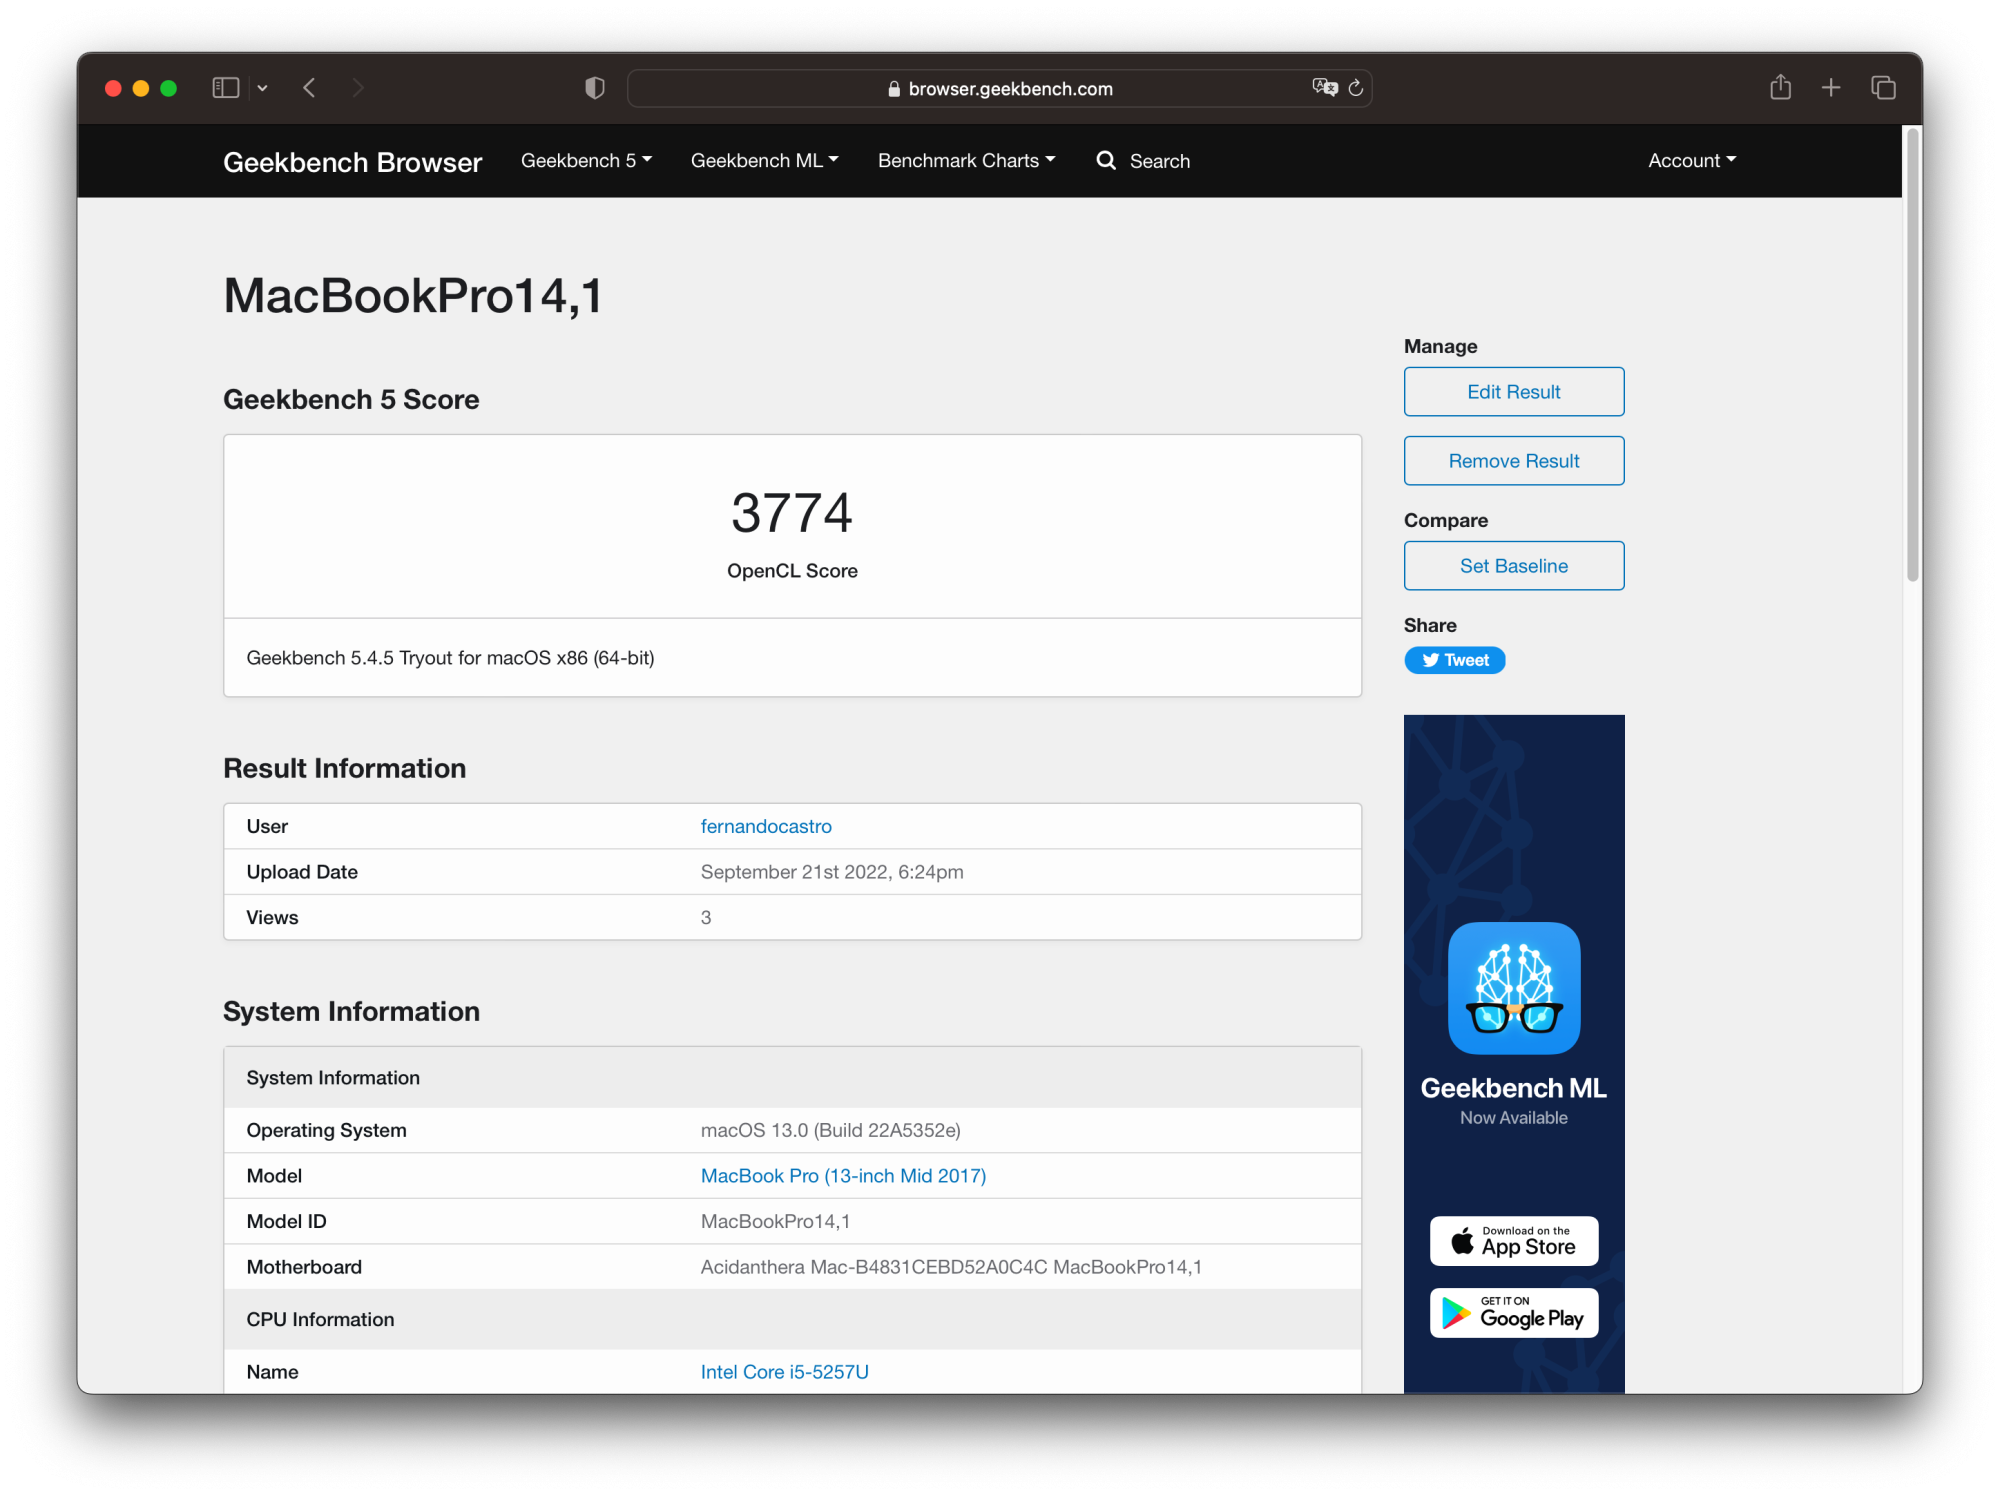Click the Edit Result button
Screen dimensions: 2000x1496
point(1513,391)
